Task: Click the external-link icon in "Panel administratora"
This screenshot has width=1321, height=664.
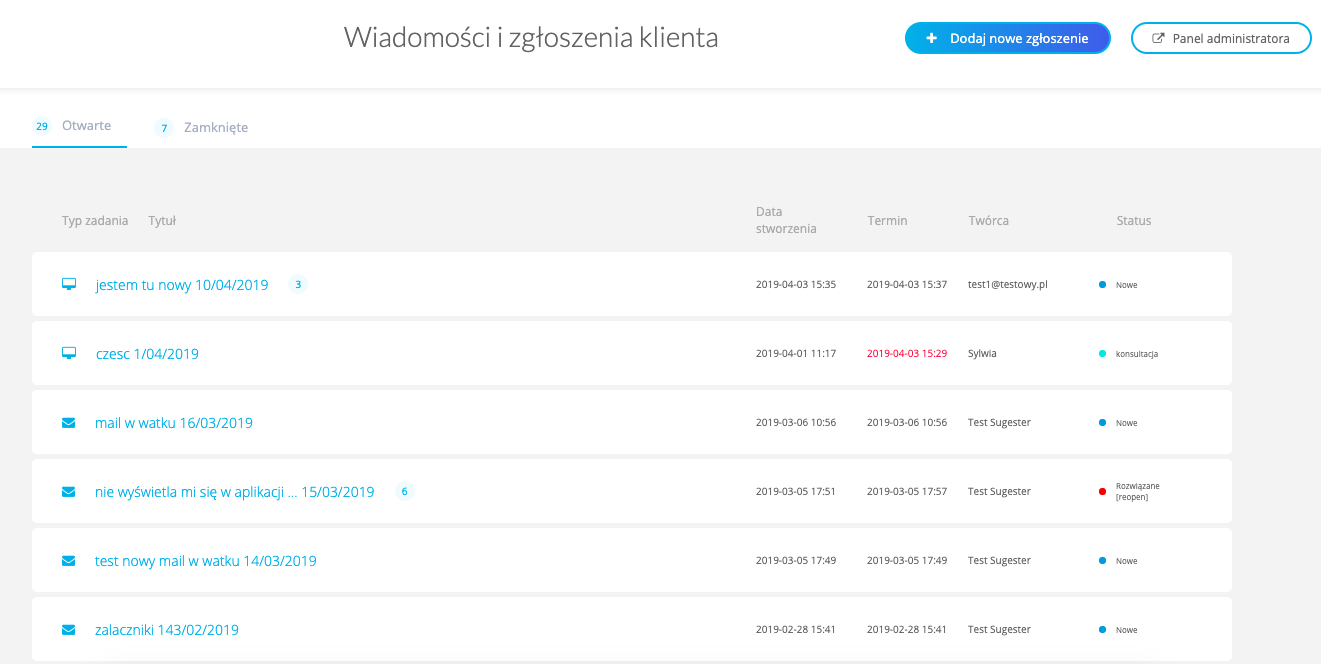Action: click(x=1158, y=37)
